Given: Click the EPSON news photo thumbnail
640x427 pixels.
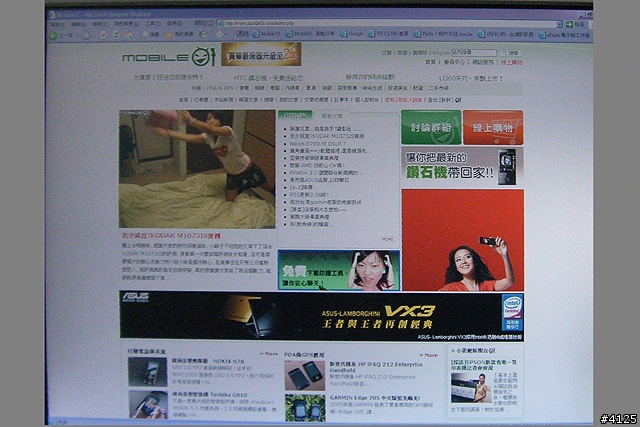Looking at the screenshot, I should pyautogui.click(x=469, y=388).
